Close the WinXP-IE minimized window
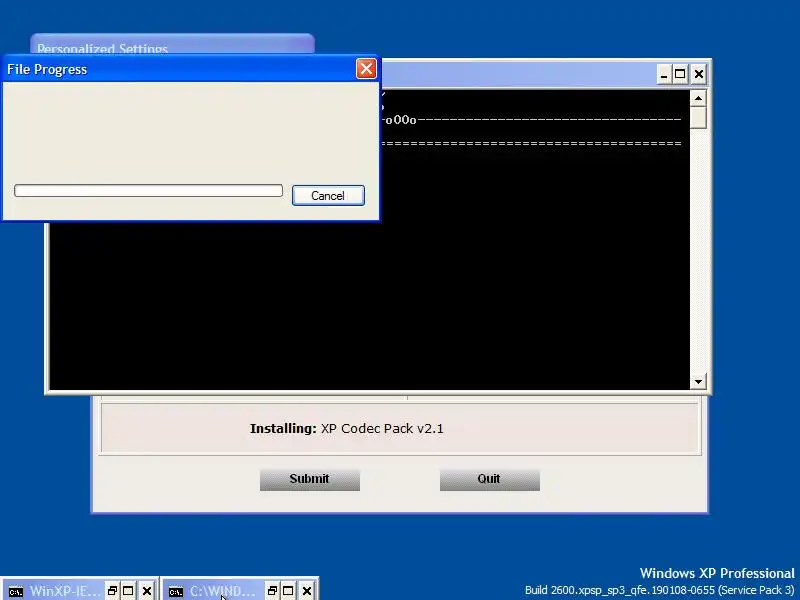The width and height of the screenshot is (800, 600). coord(146,591)
